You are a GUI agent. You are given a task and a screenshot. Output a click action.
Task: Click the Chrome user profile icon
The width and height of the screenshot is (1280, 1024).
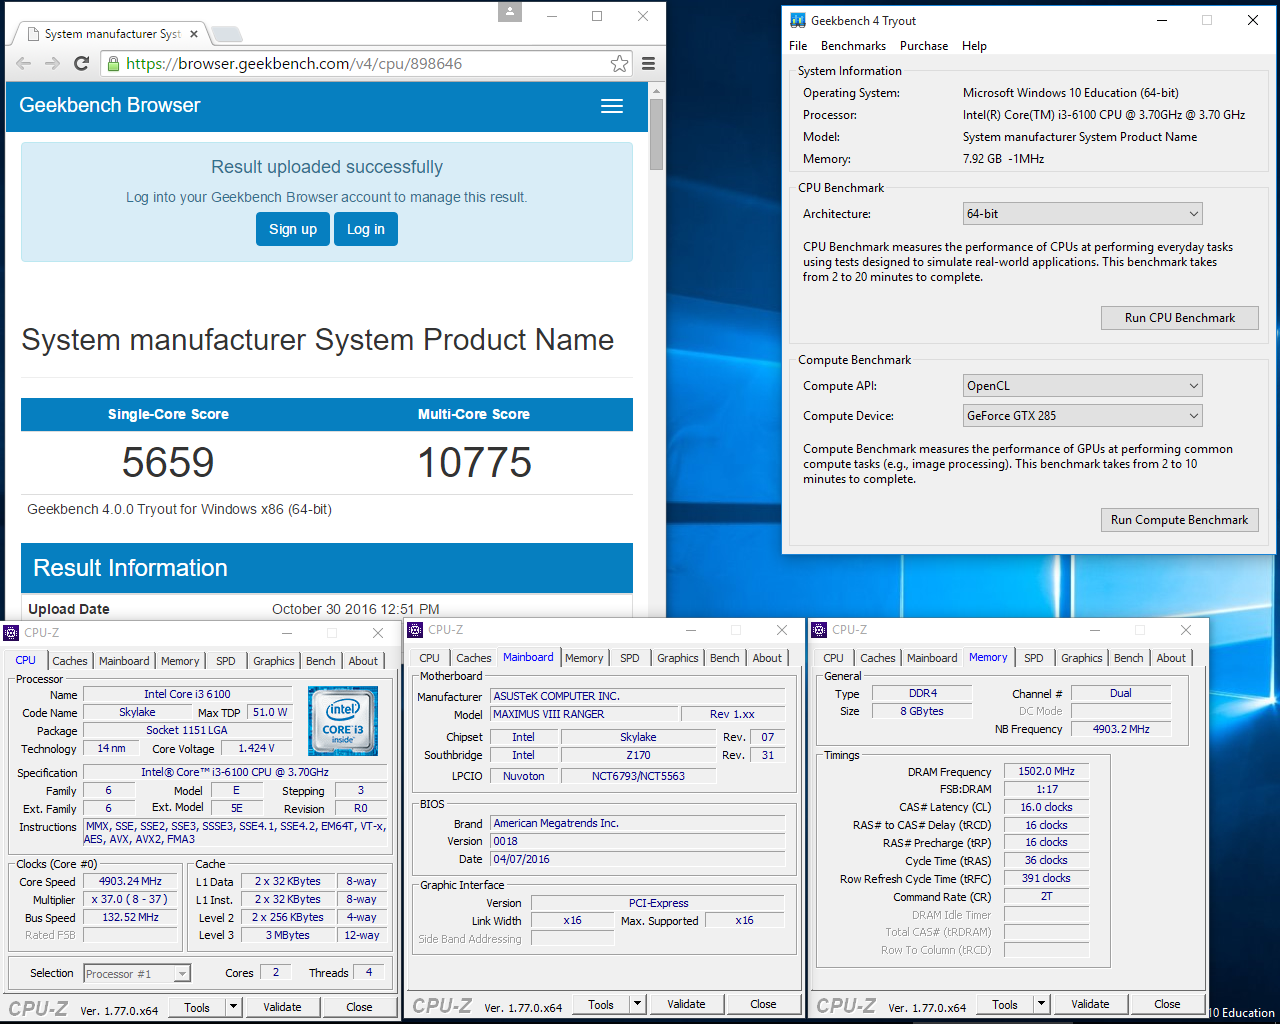tap(510, 12)
